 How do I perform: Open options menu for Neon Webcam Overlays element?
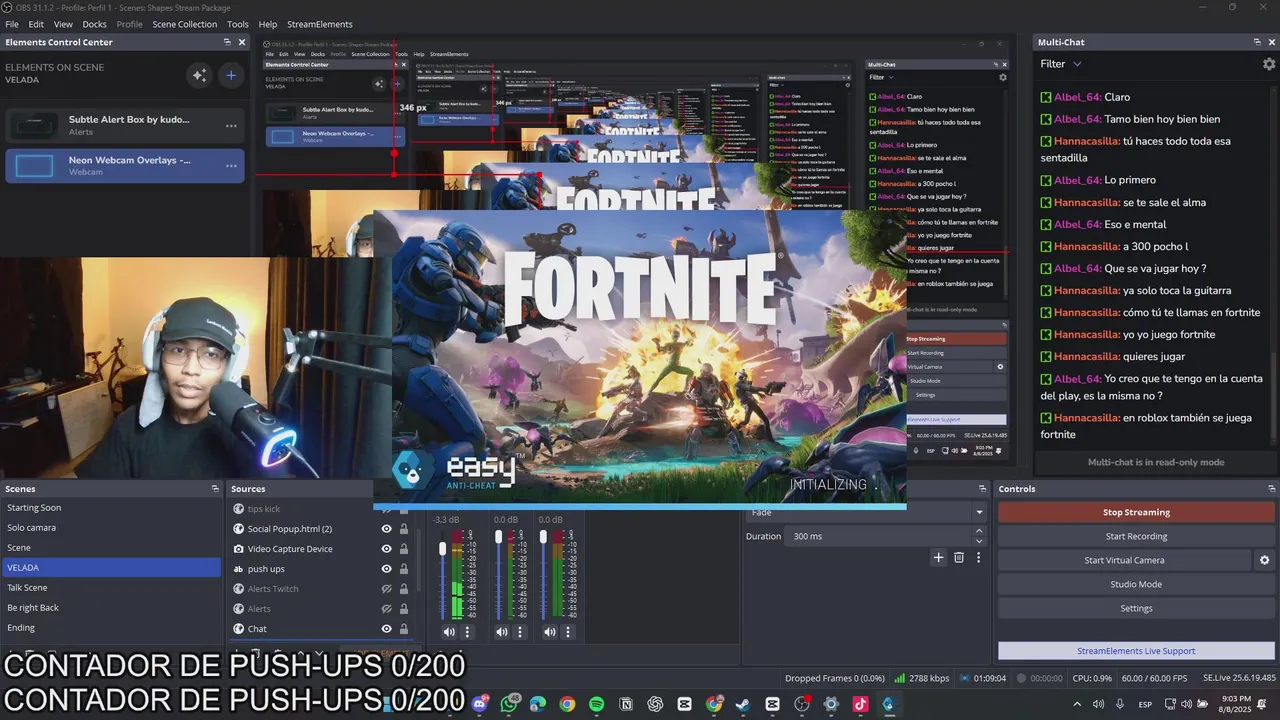pos(231,166)
